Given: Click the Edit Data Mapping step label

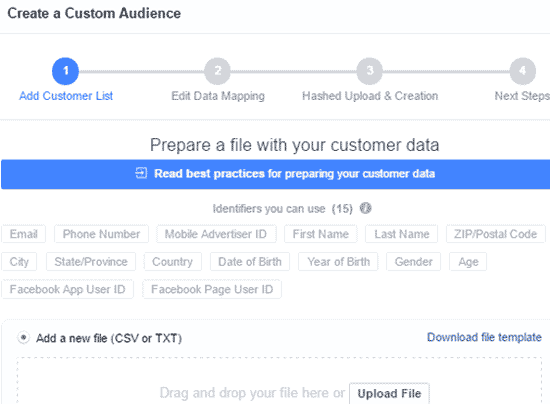Looking at the screenshot, I should pyautogui.click(x=218, y=96).
